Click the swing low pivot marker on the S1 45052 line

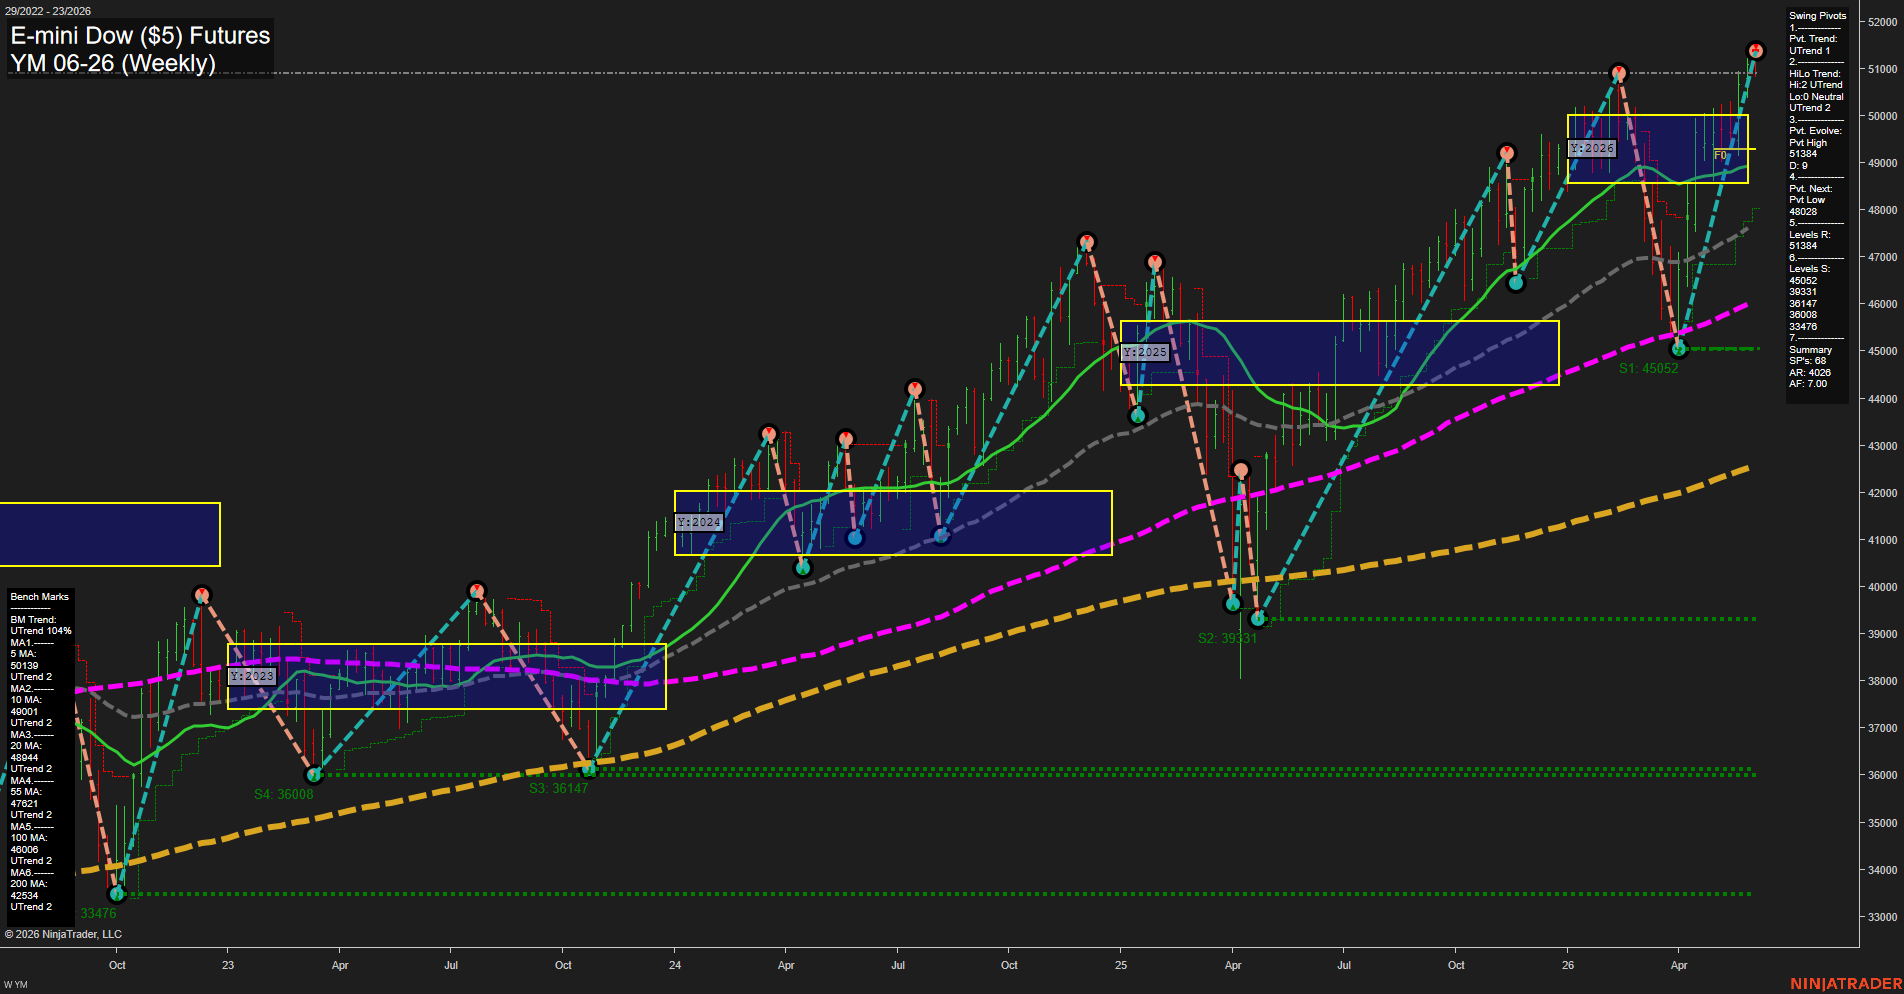coord(1679,349)
